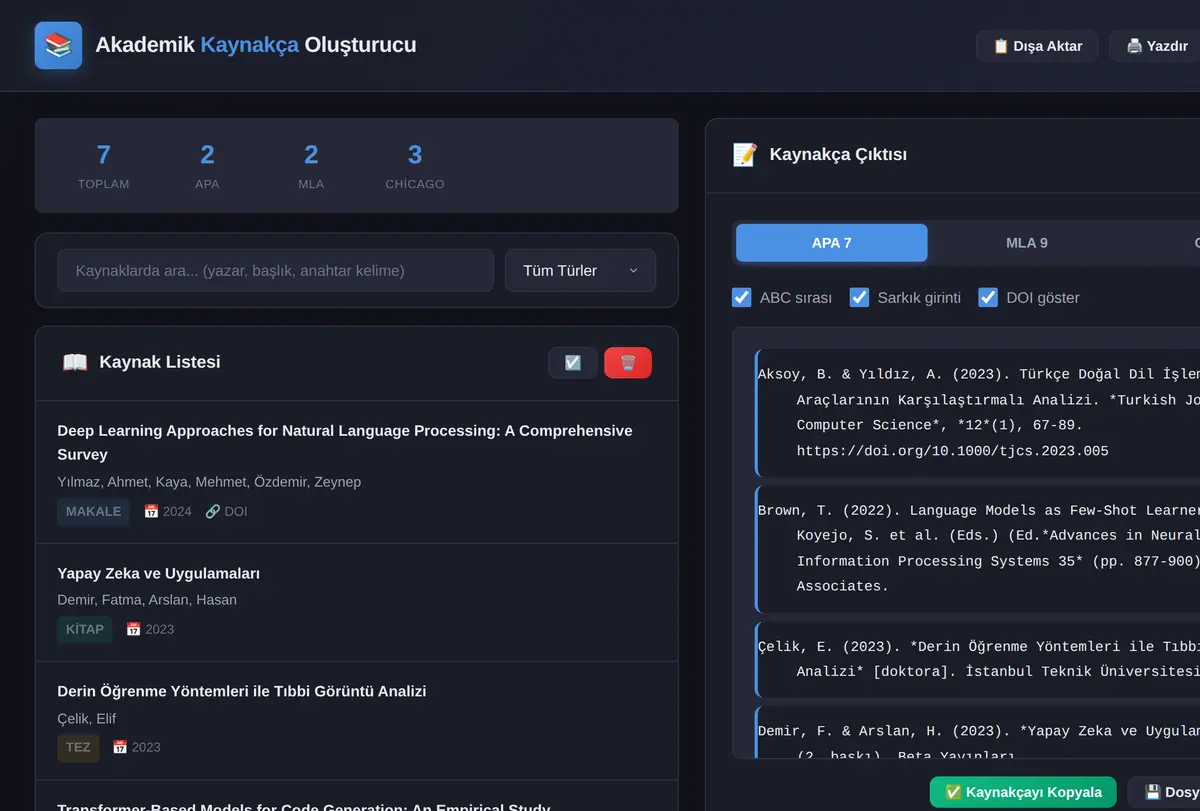Uncheck the Sarkık girinti option
The width and height of the screenshot is (1200, 811).
point(859,297)
